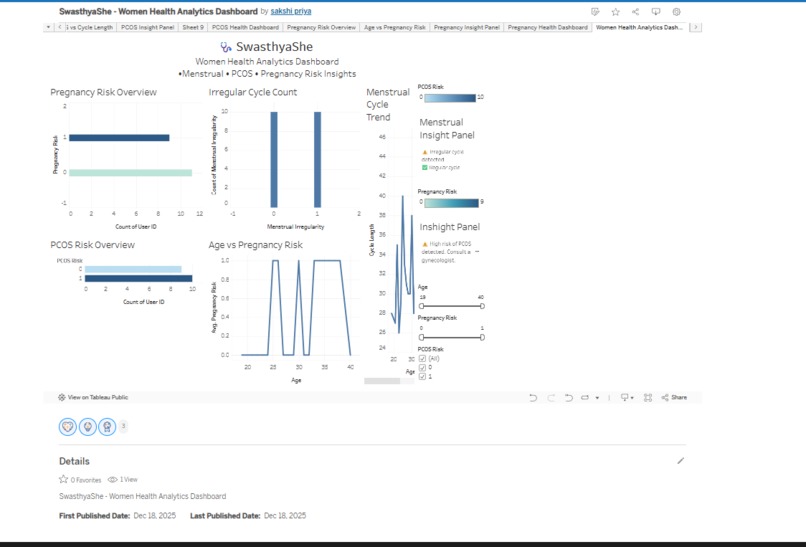Open the refresh options dropdown arrow
Image resolution: width=806 pixels, height=547 pixels.
597,398
